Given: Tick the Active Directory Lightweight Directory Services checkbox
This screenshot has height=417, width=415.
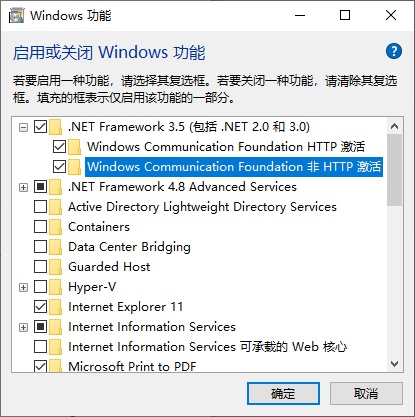Looking at the screenshot, I should (40, 207).
